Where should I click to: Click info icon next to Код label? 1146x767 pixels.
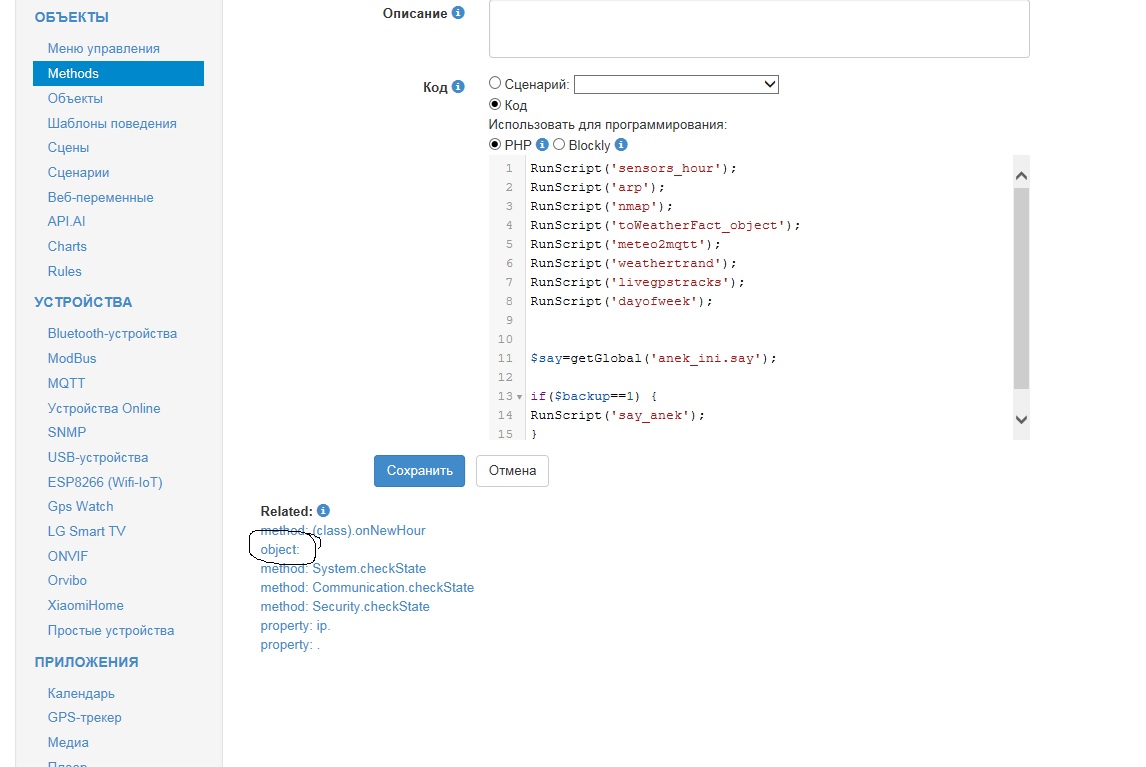(458, 87)
